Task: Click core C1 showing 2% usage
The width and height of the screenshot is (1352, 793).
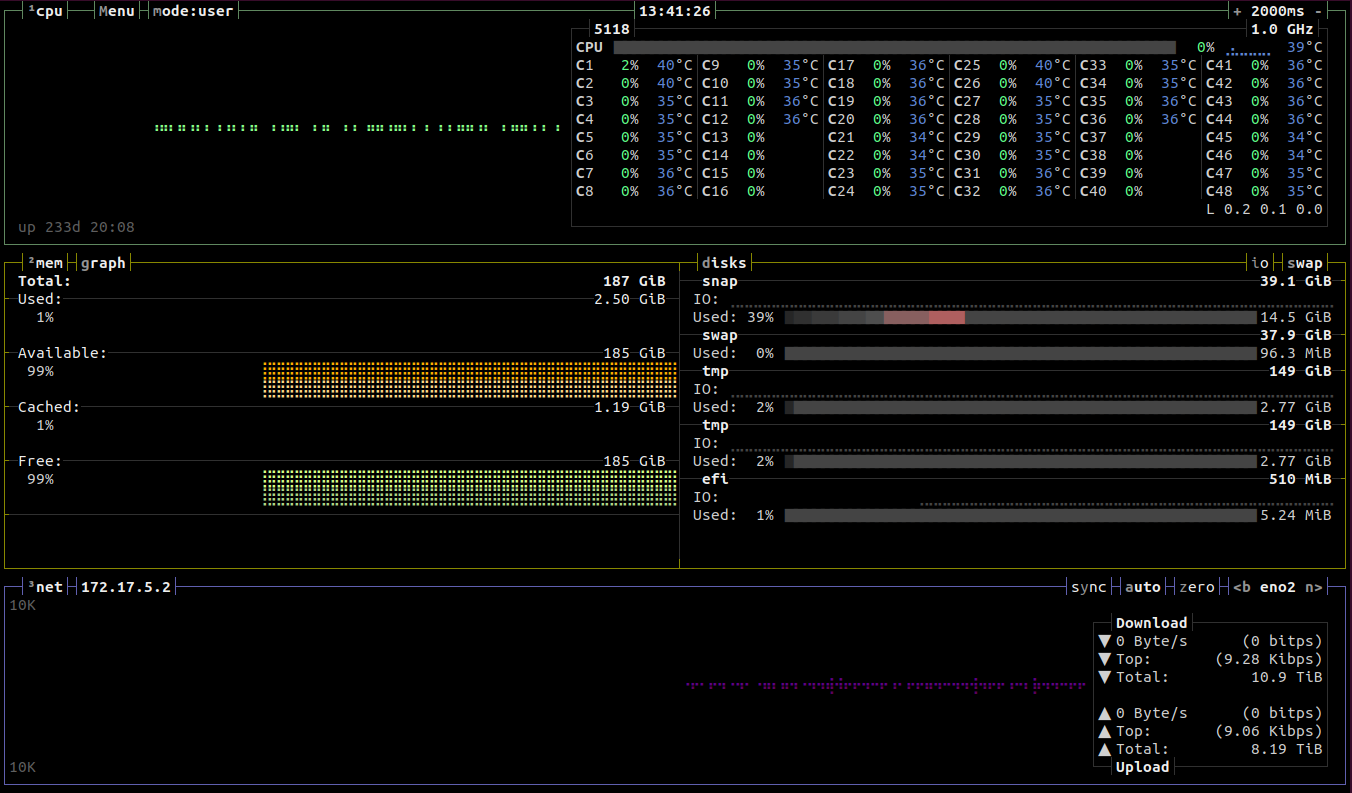Action: click(634, 65)
